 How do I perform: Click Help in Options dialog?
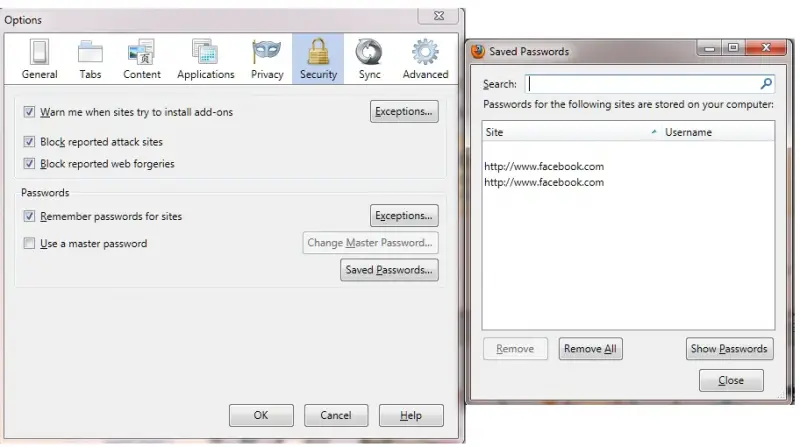[411, 415]
